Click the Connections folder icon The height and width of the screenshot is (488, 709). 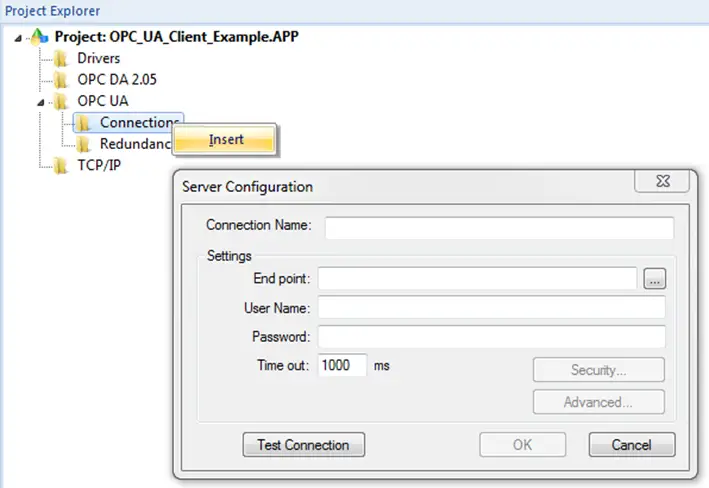point(83,123)
